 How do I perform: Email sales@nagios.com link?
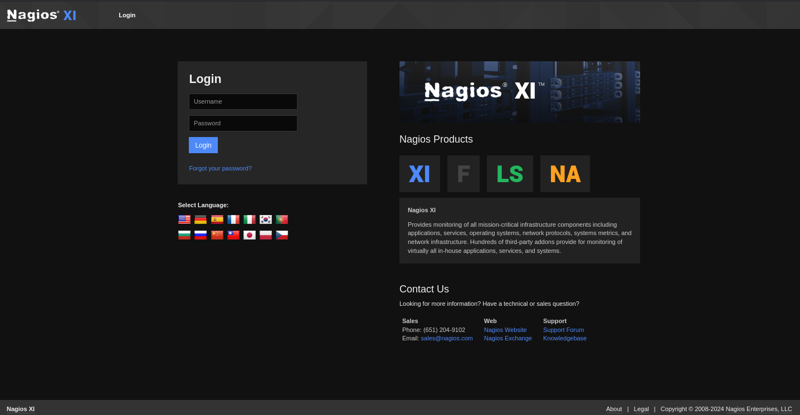pos(446,338)
